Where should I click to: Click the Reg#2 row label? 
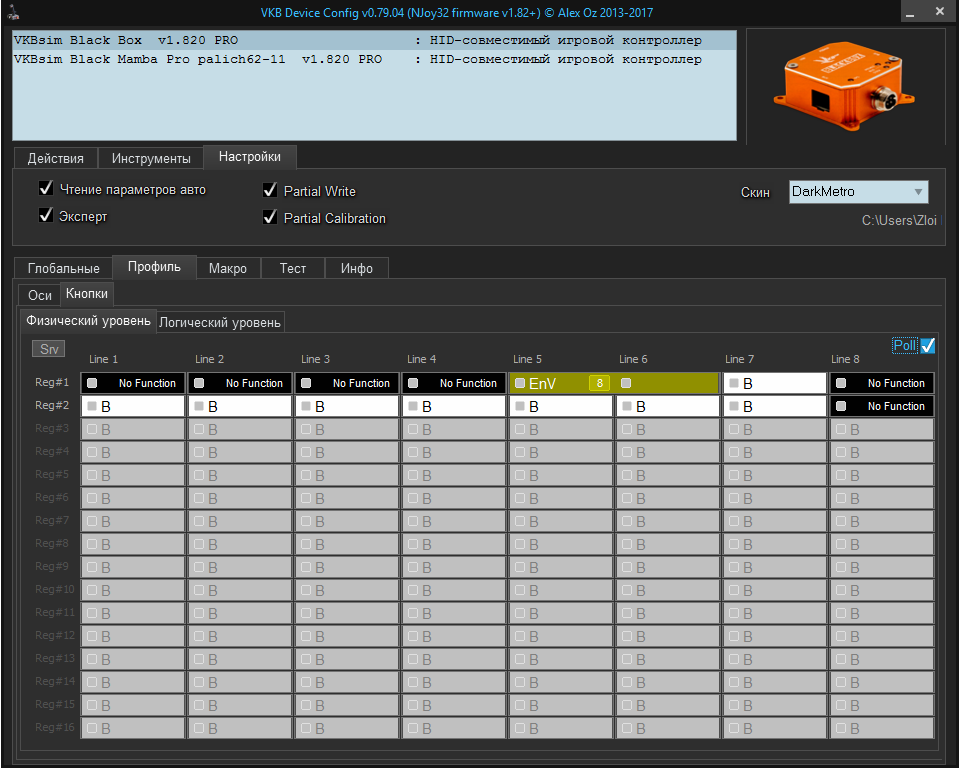pos(52,405)
